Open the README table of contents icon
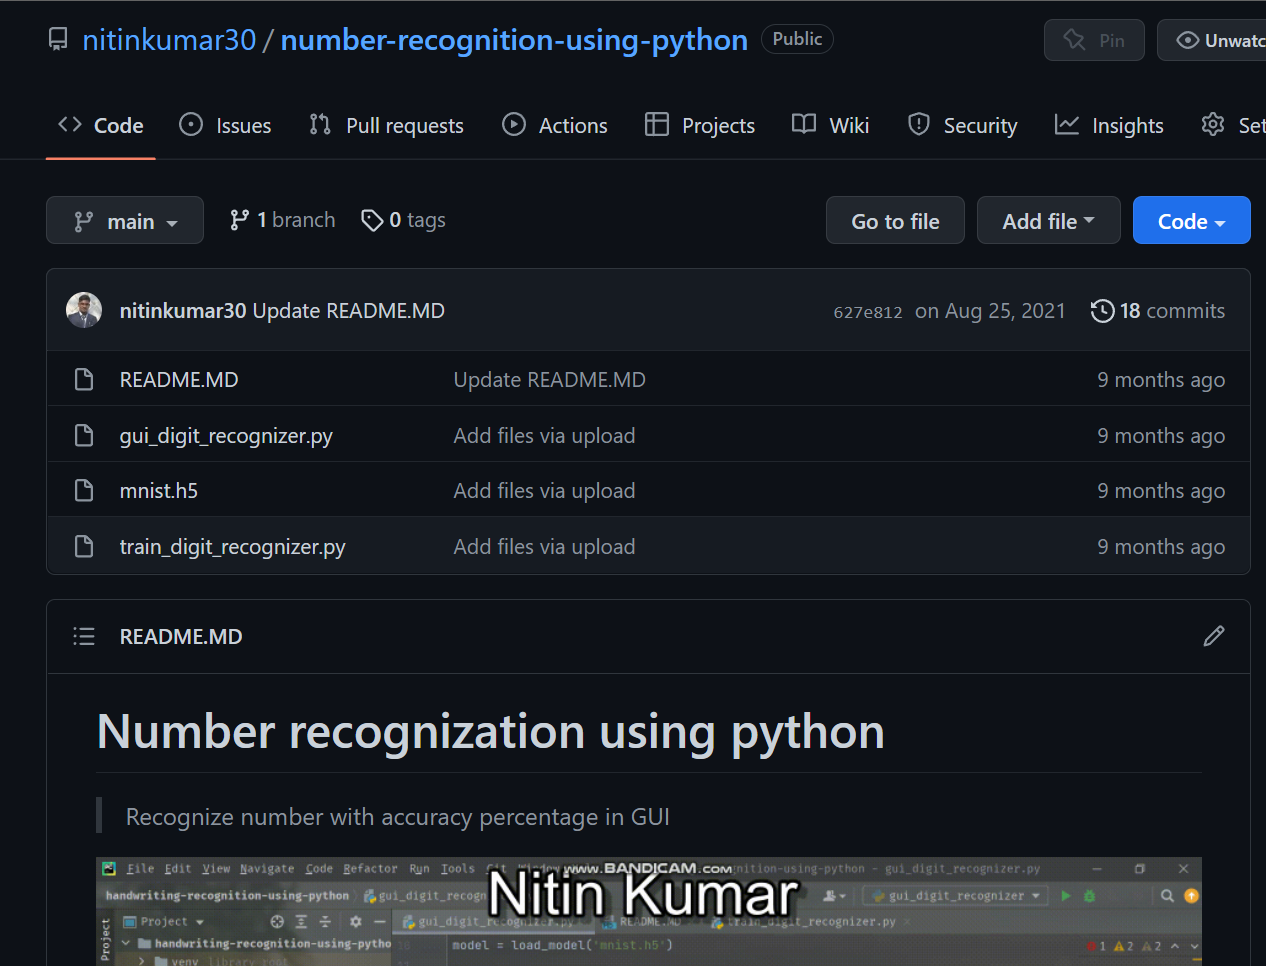Image resolution: width=1266 pixels, height=966 pixels. [84, 636]
